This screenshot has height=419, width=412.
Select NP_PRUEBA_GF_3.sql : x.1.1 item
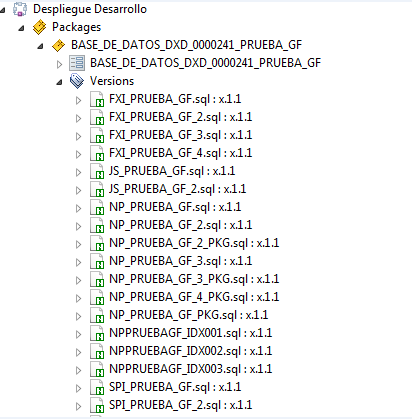180,261
